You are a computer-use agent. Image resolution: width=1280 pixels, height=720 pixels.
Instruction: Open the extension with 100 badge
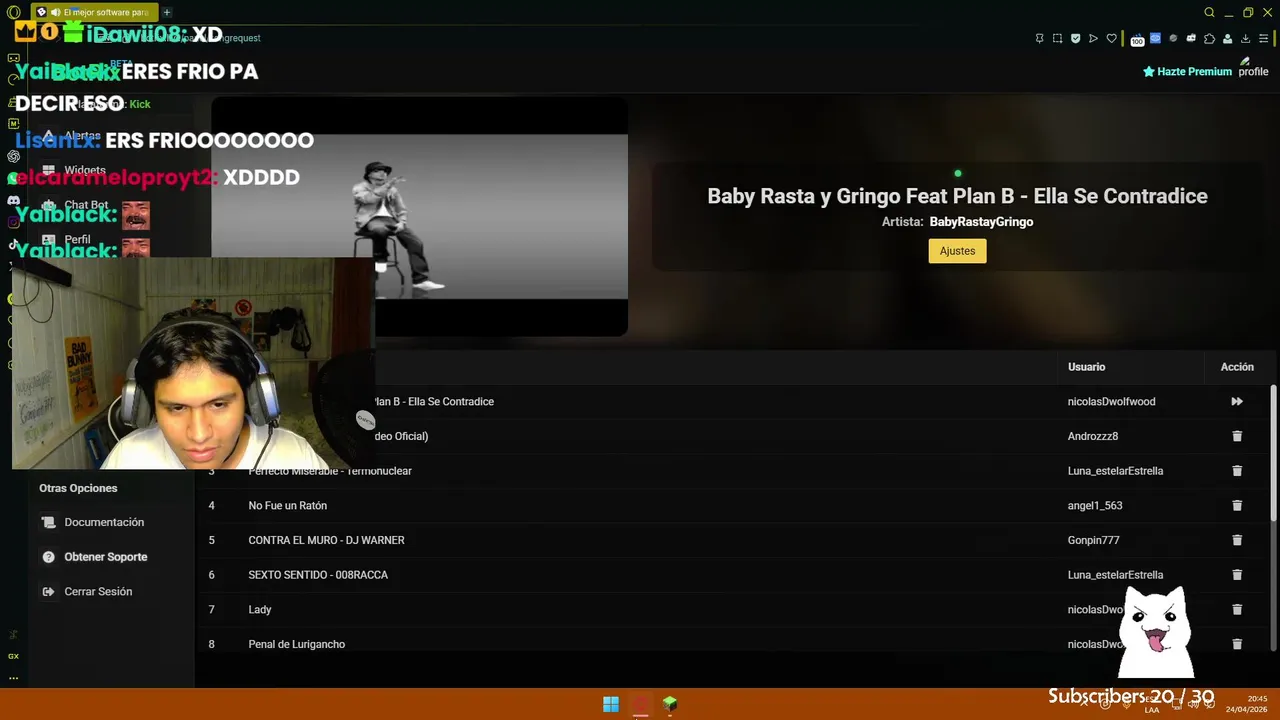(1137, 40)
